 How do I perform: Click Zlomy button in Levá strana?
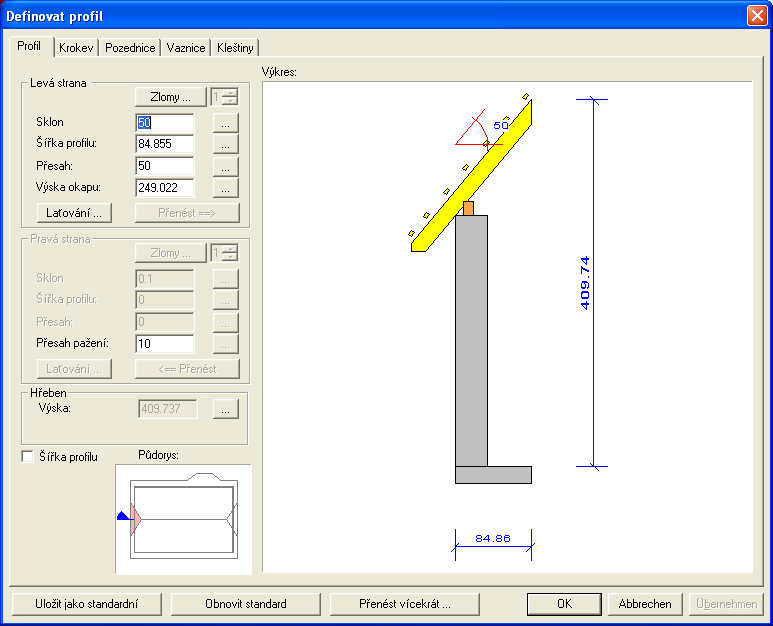point(171,97)
